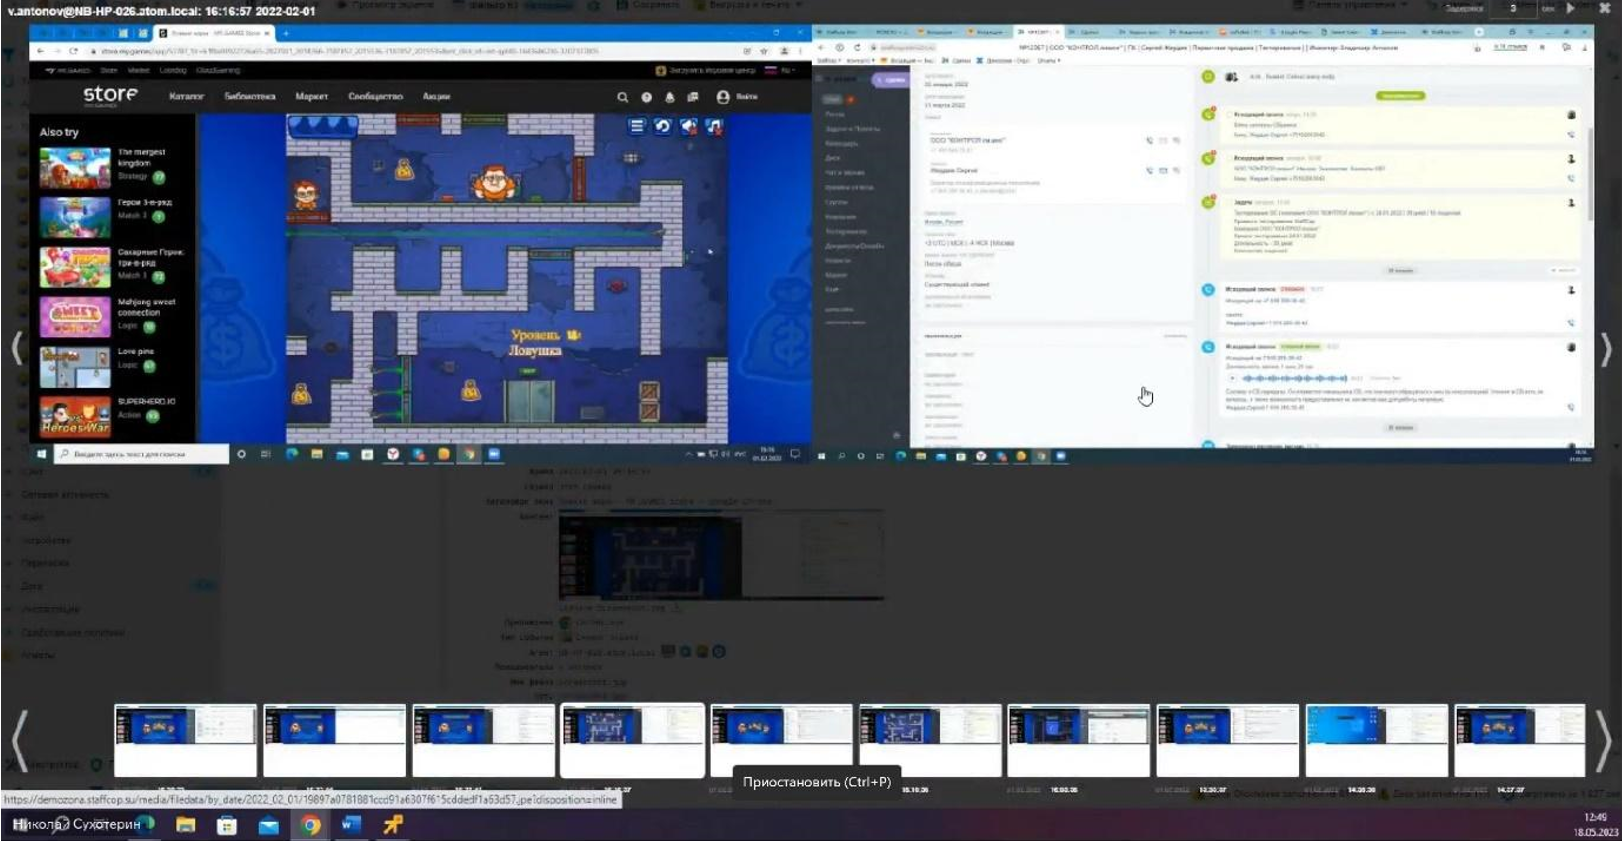Click the clock on the main taskbar
1622x841 pixels.
1594,825
